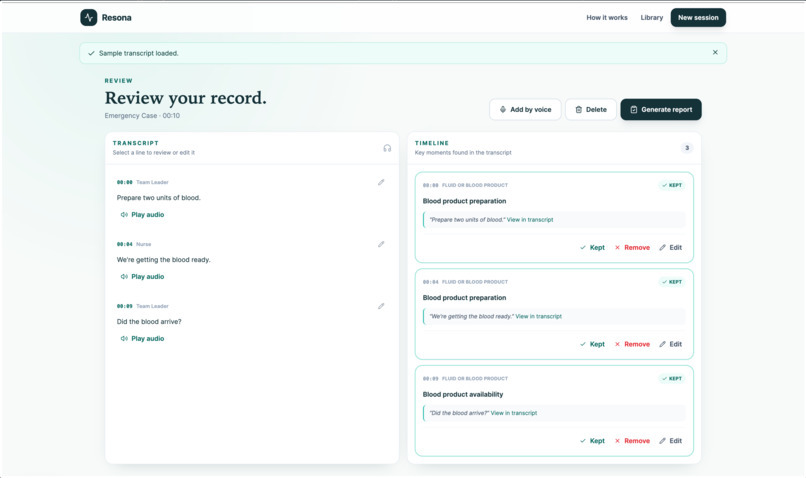This screenshot has height=478, width=806.
Task: Edit the 00:00 Blood product preparation card
Action: coord(670,248)
